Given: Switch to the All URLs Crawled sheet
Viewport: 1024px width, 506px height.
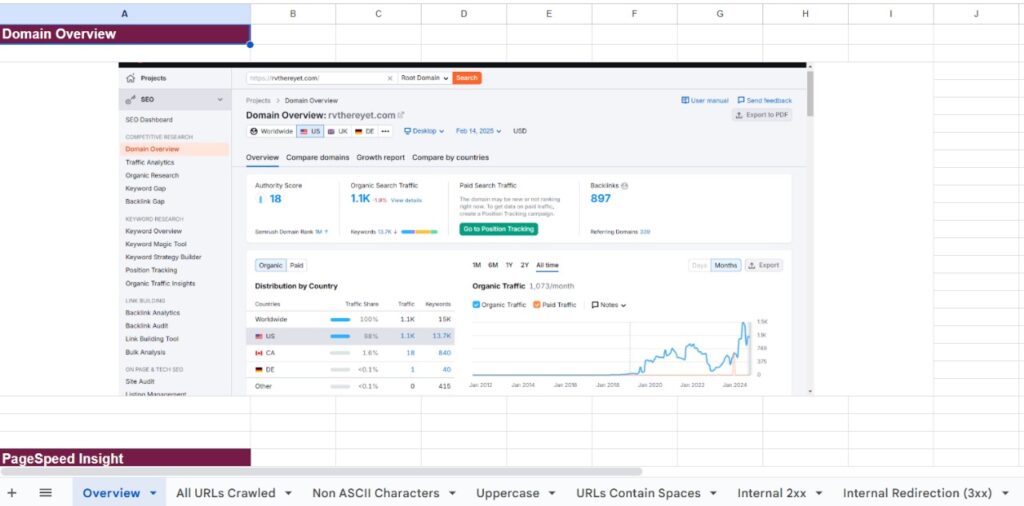Looking at the screenshot, I should tap(225, 493).
